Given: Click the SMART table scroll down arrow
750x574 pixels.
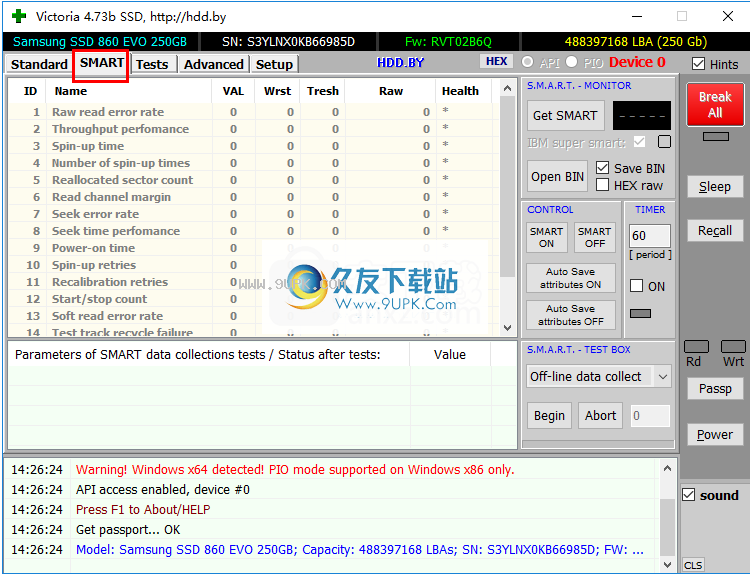Looking at the screenshot, I should pos(507,328).
